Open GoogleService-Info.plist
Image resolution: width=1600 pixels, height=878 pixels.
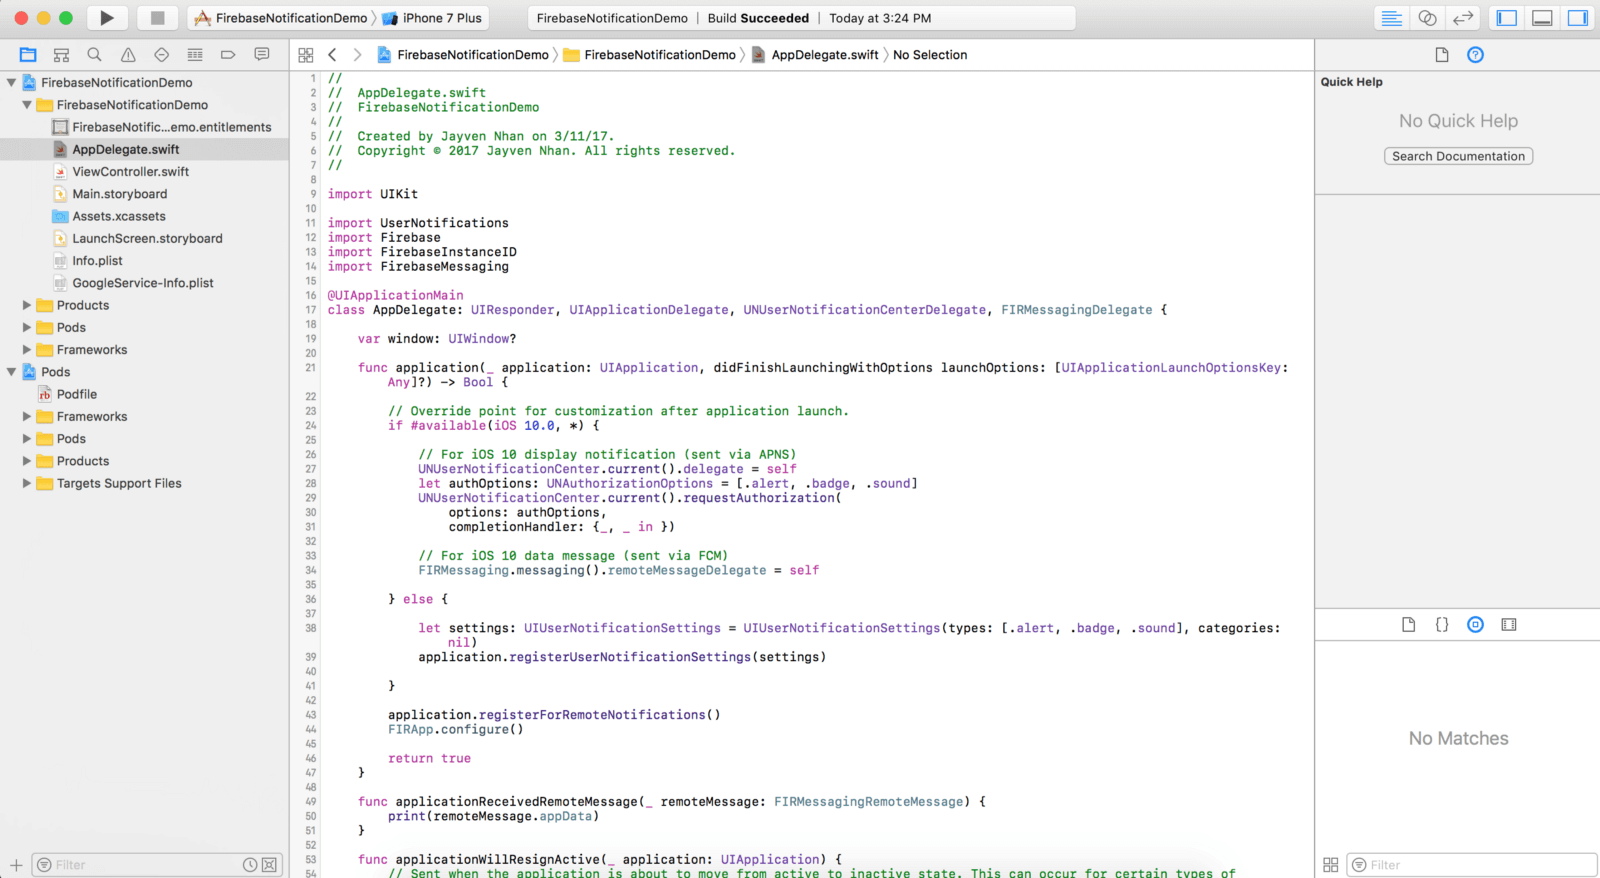[x=142, y=283]
